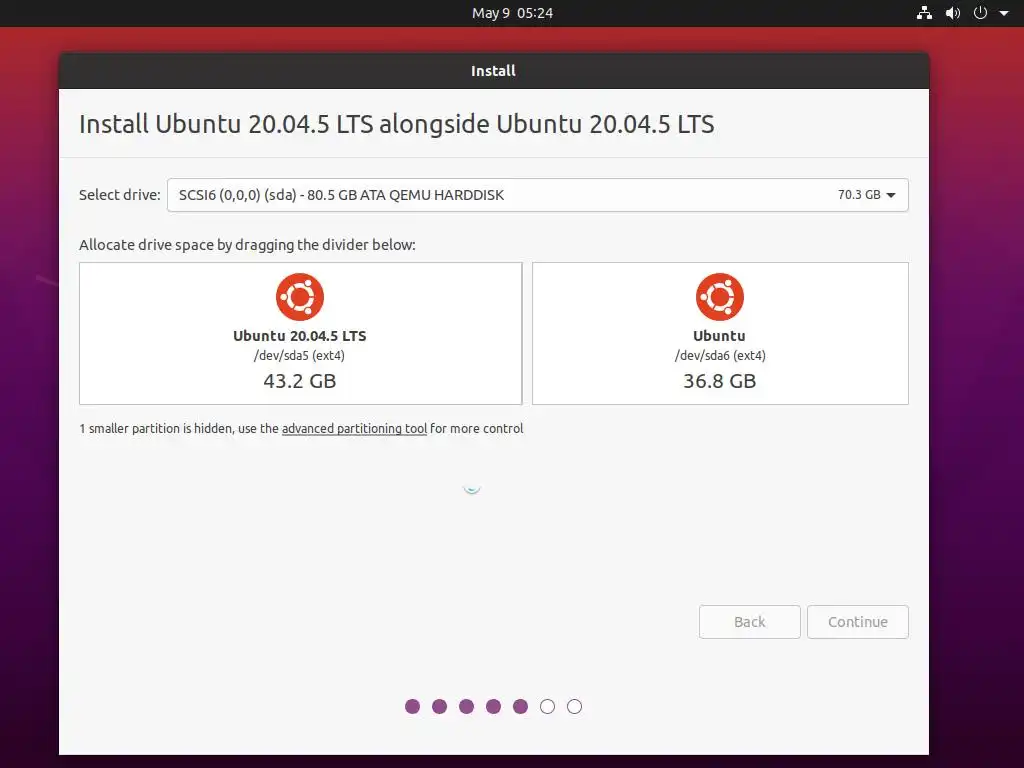Open the Select drive combo box
Image resolution: width=1024 pixels, height=768 pixels.
tap(537, 195)
